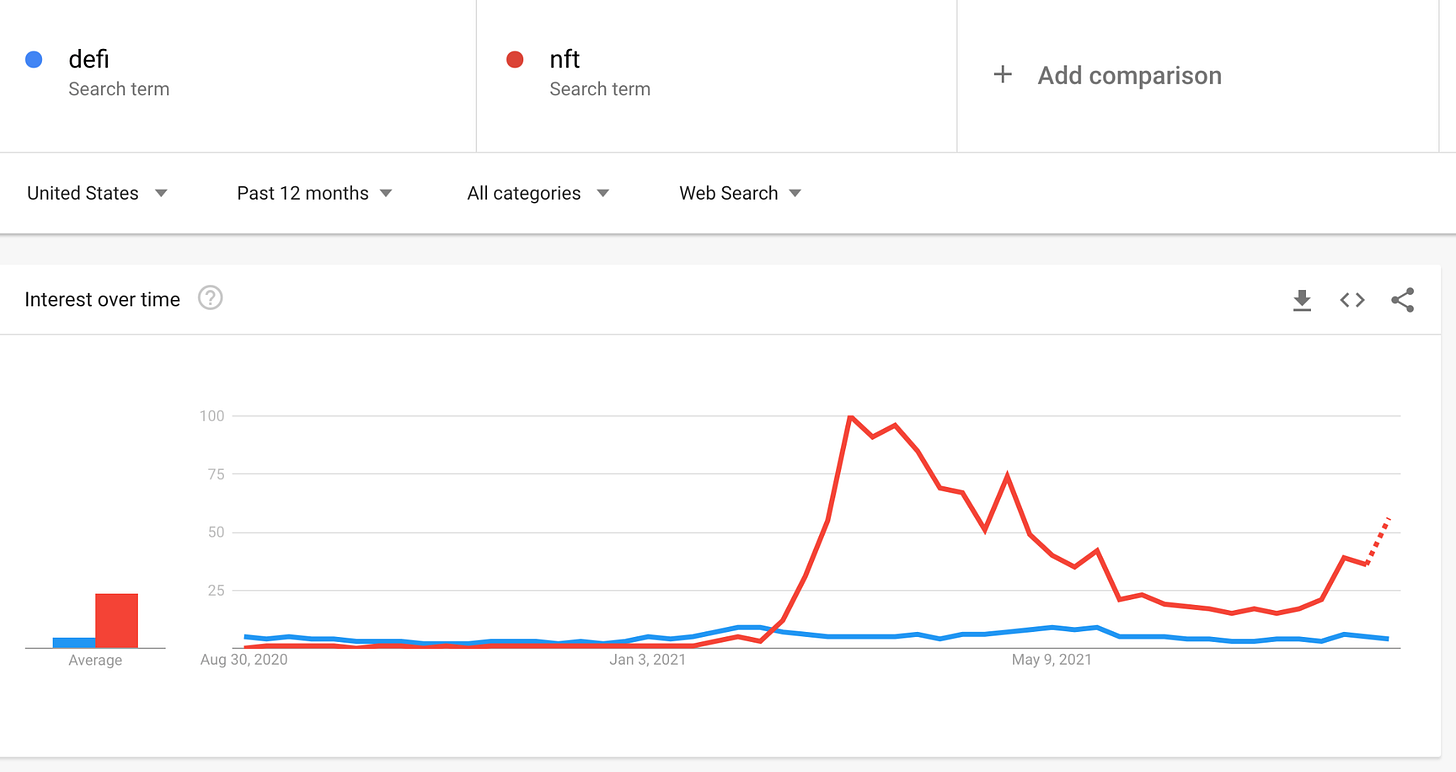Viewport: 1456px width, 772px height.
Task: Click Add comparison
Action: coord(1129,75)
